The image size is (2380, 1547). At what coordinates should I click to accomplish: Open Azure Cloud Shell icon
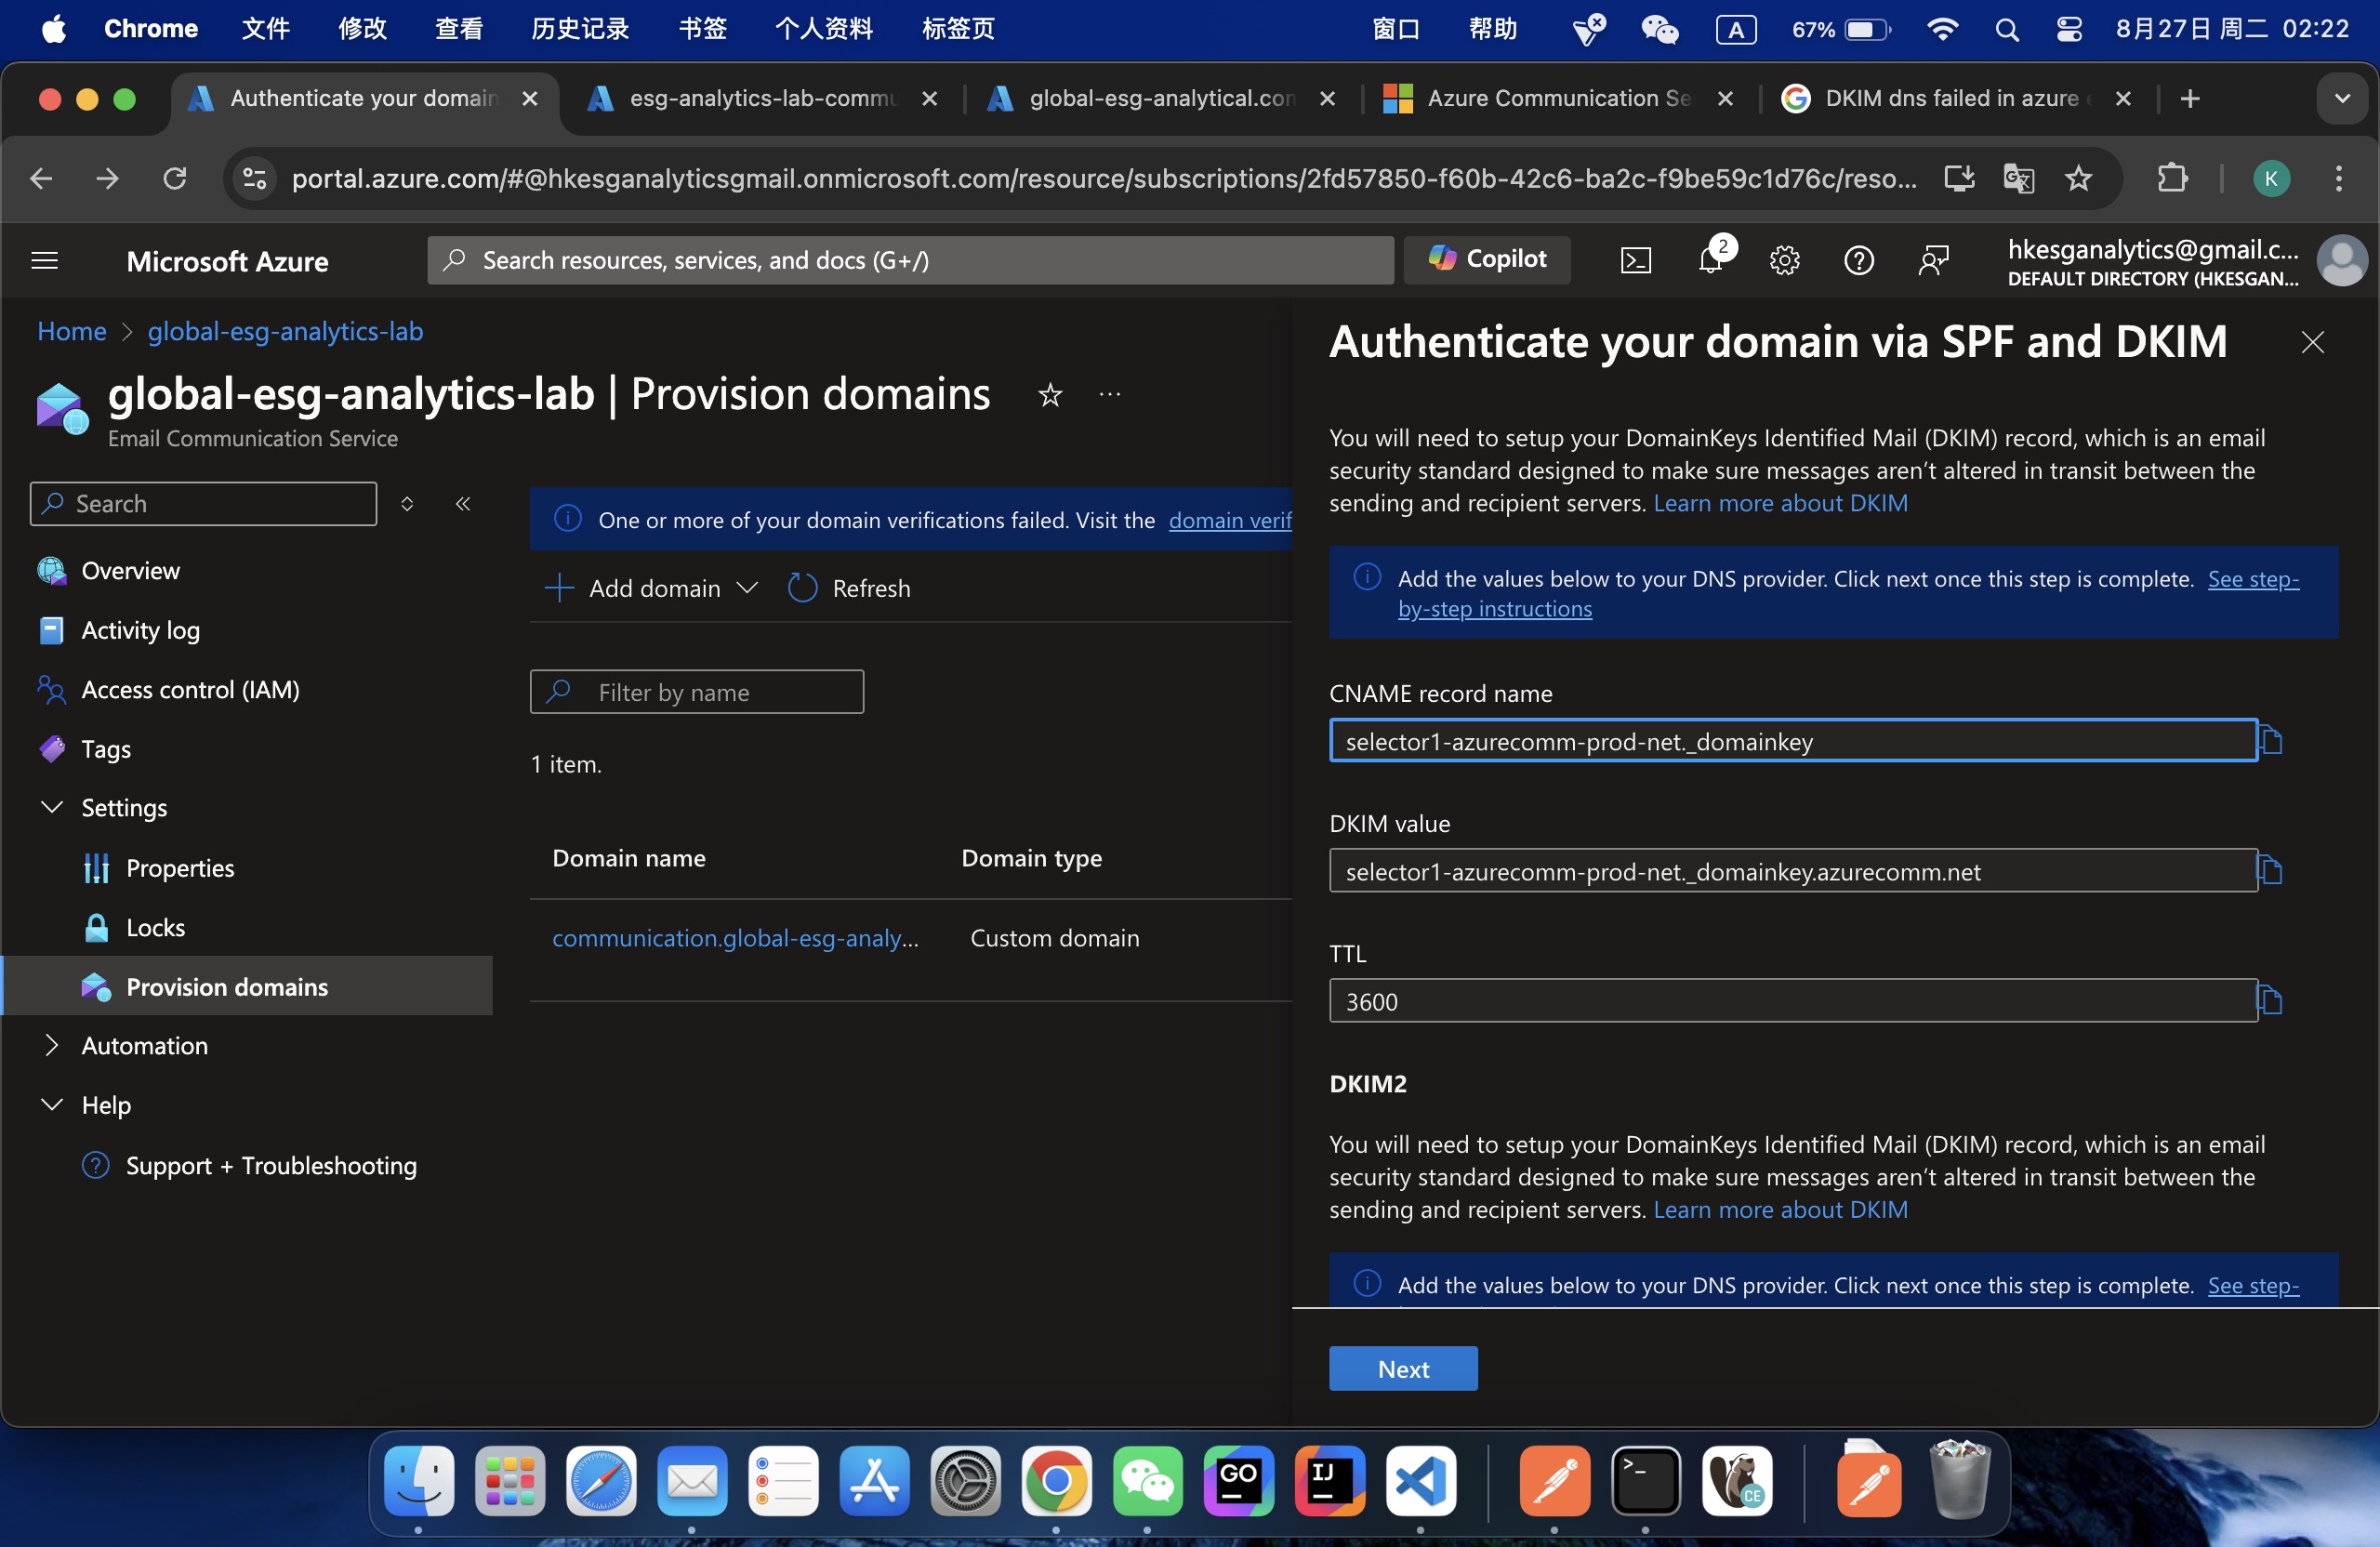pyautogui.click(x=1636, y=261)
